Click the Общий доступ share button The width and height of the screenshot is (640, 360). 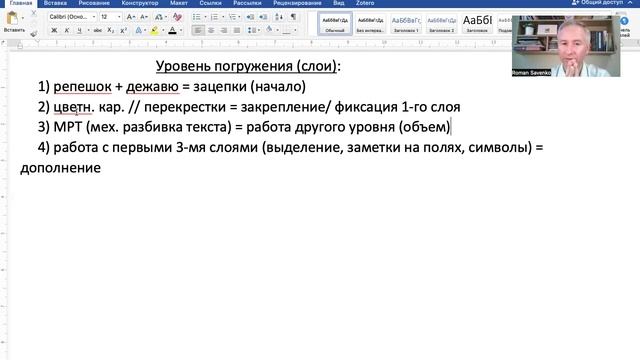(x=598, y=2)
